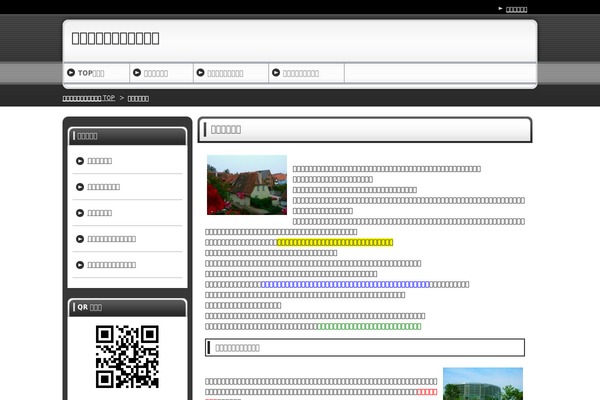Click the arrow icon on the second header nav item

coord(137,72)
